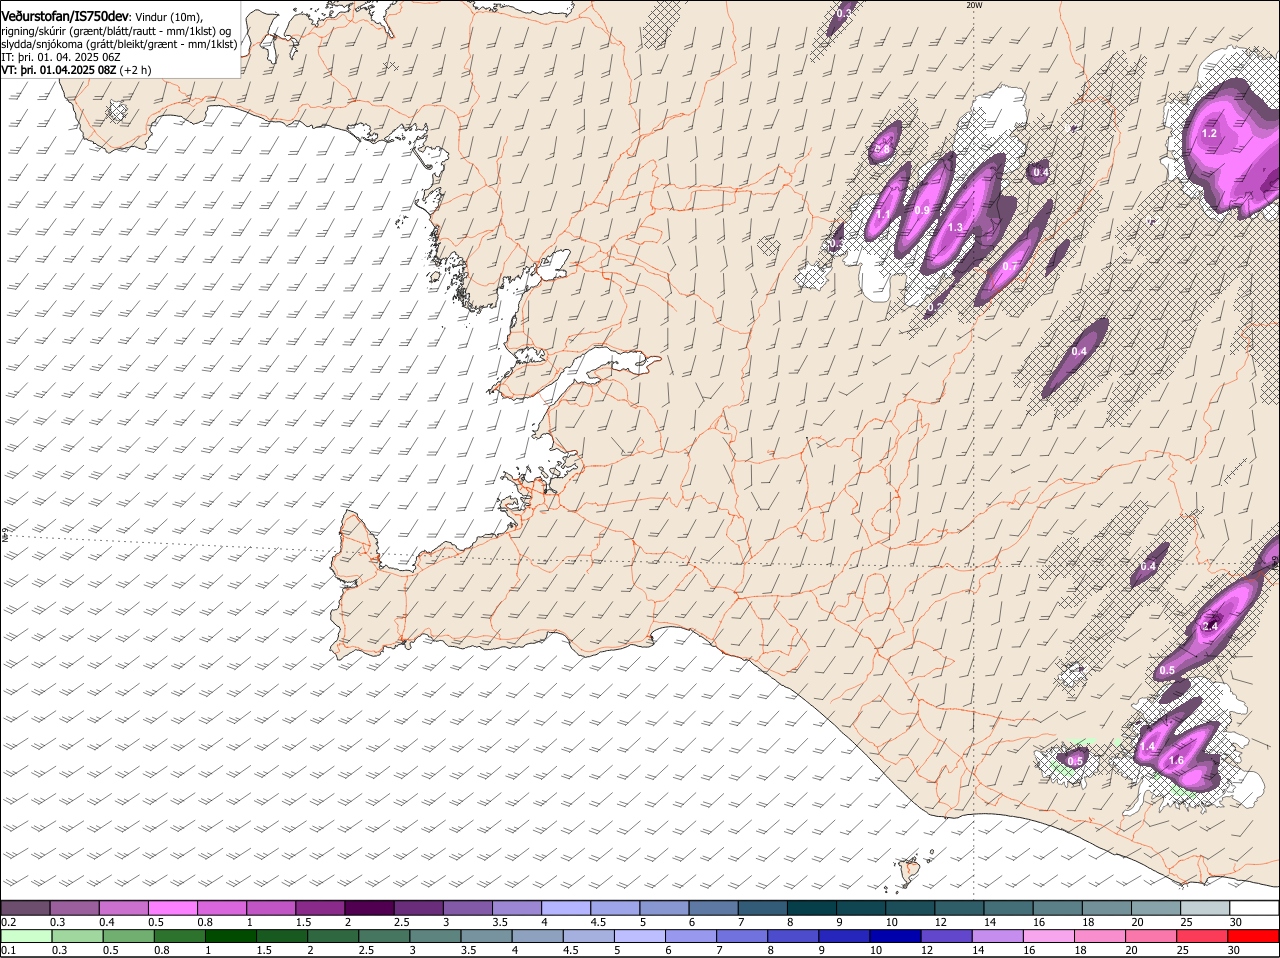Image resolution: width=1280 pixels, height=958 pixels.
Task: Select the bright pink 0.5 swatch in upper legend
Action: [173, 908]
